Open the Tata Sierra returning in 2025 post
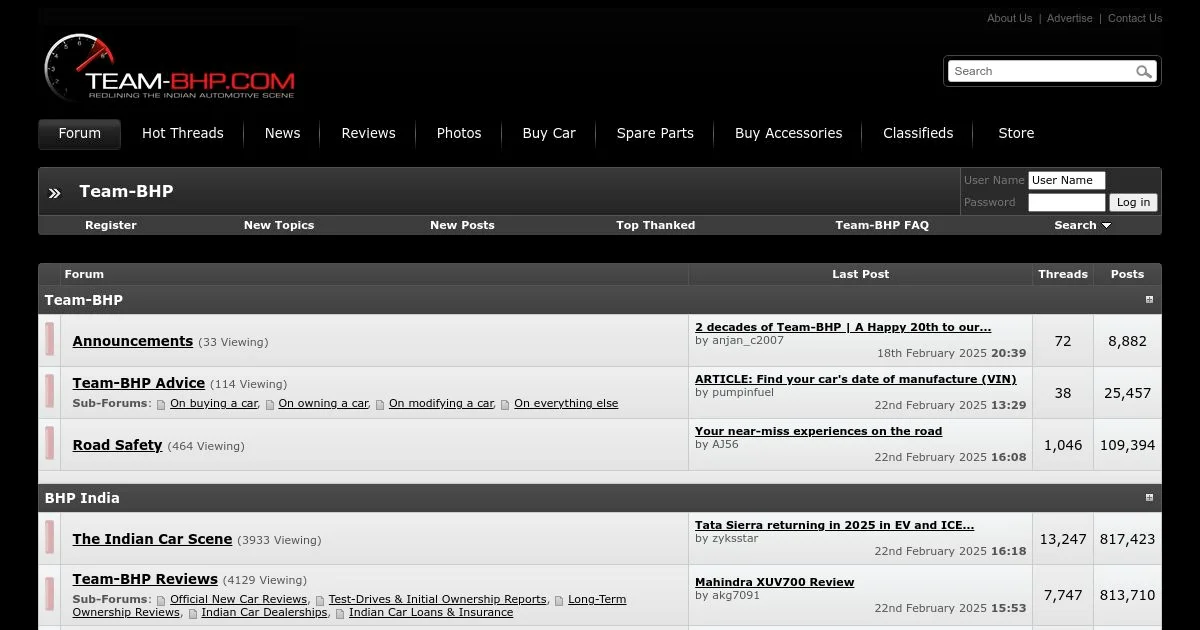This screenshot has width=1200, height=630. pyautogui.click(x=835, y=525)
